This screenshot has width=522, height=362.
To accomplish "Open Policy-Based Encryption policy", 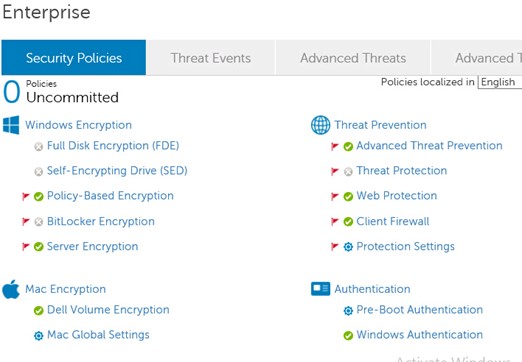I will click(x=110, y=196).
